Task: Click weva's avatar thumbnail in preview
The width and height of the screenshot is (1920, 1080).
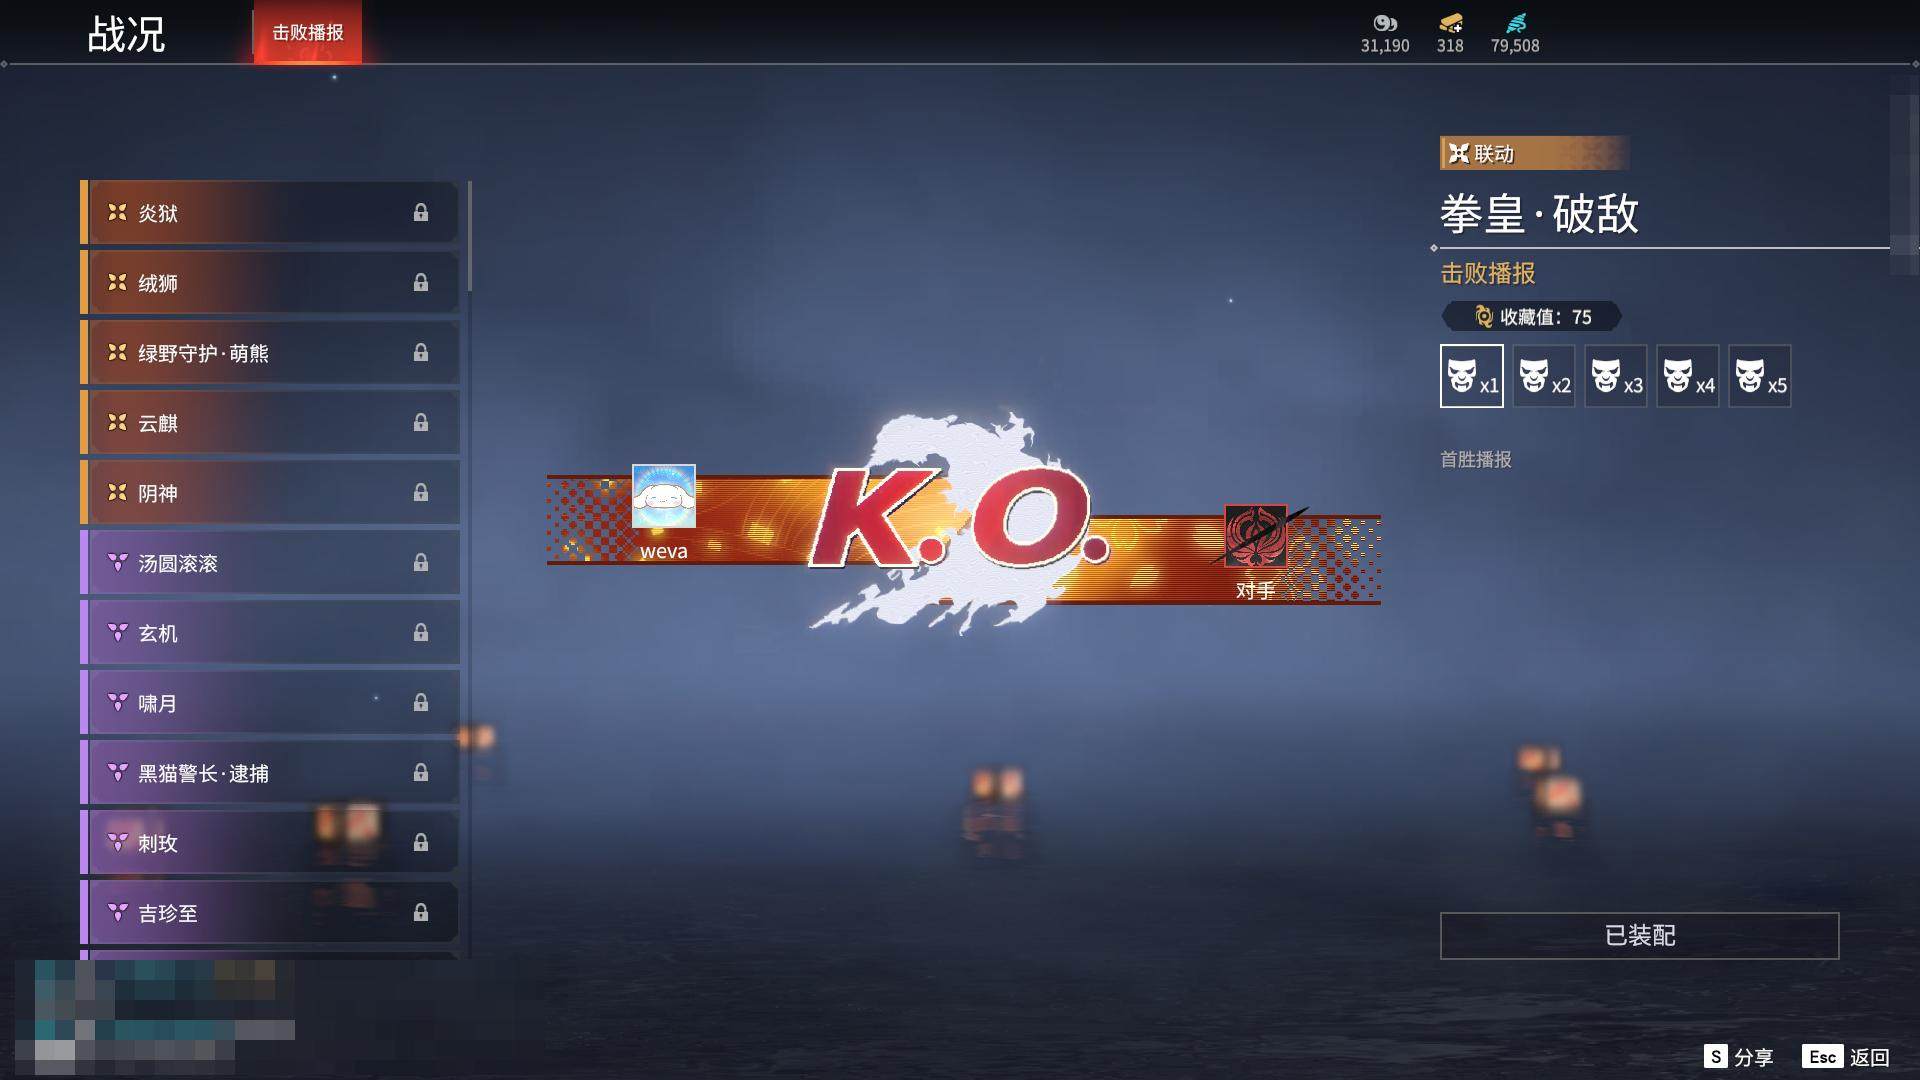Action: click(663, 496)
